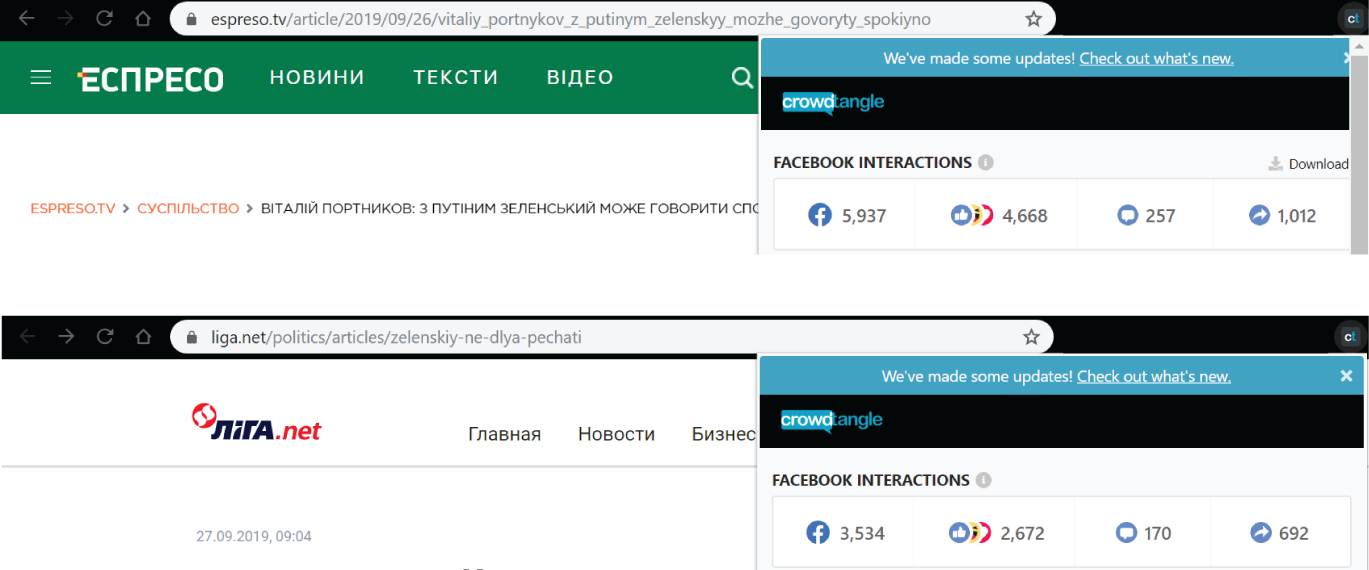Click the Liga.net logo
This screenshot has height=570, width=1369.
click(x=256, y=423)
